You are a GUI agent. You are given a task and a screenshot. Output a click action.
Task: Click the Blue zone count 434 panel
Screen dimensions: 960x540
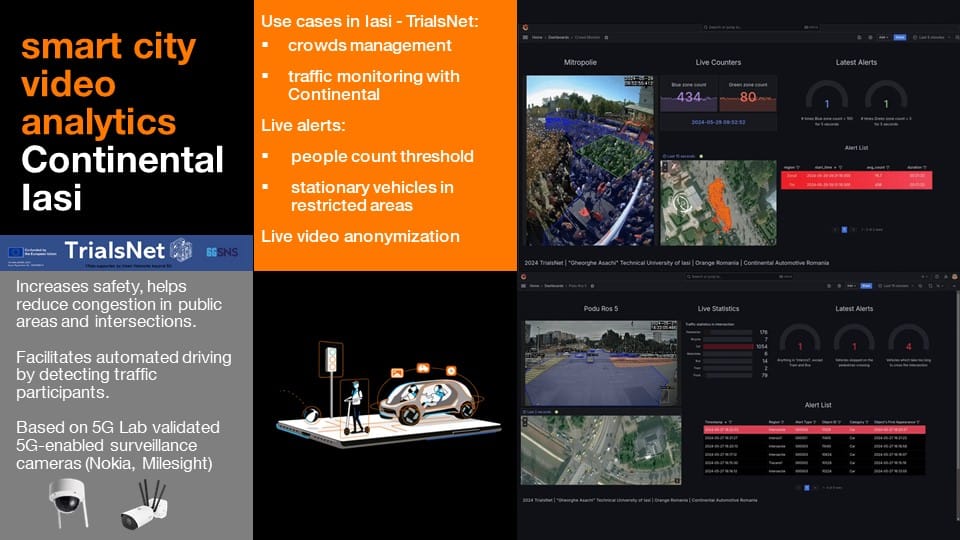[x=689, y=94]
